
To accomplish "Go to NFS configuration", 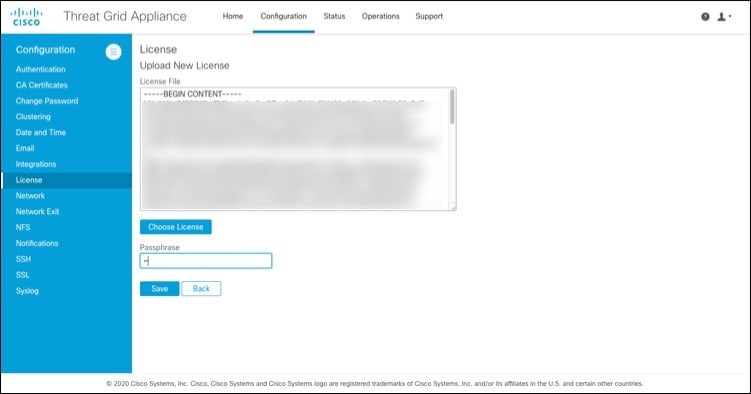I will 23,227.
